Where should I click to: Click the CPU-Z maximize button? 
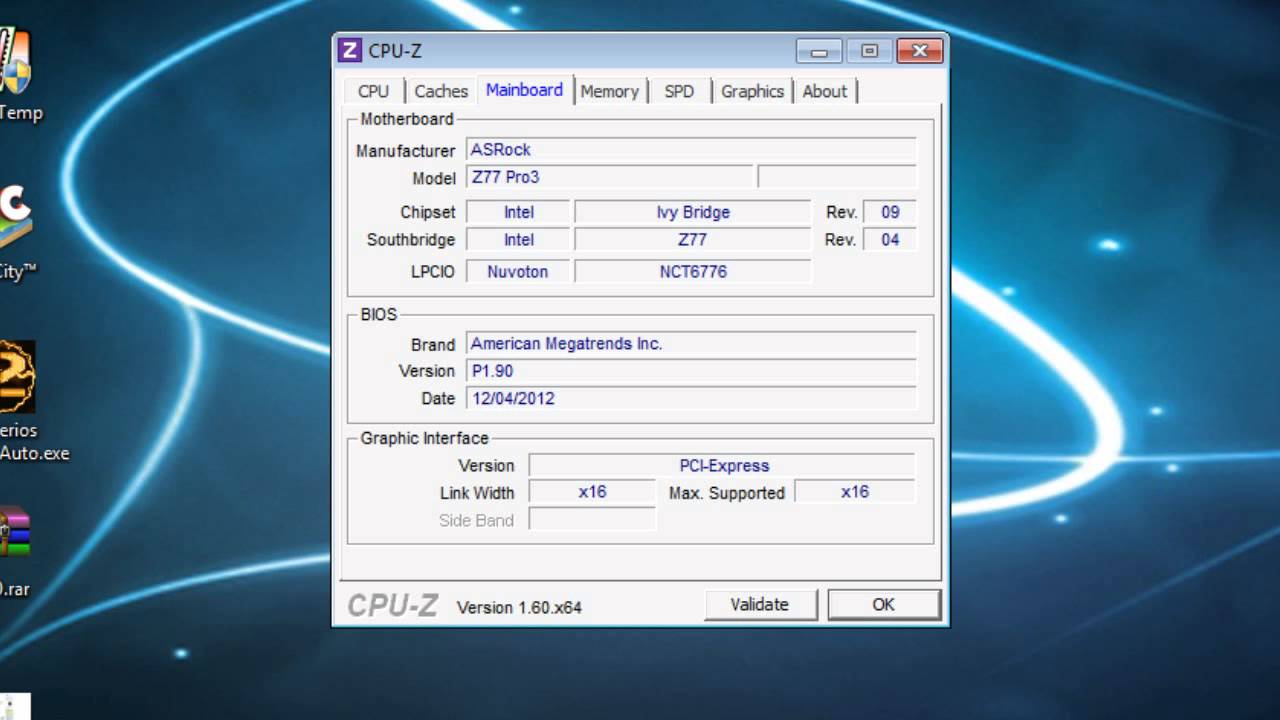[869, 51]
